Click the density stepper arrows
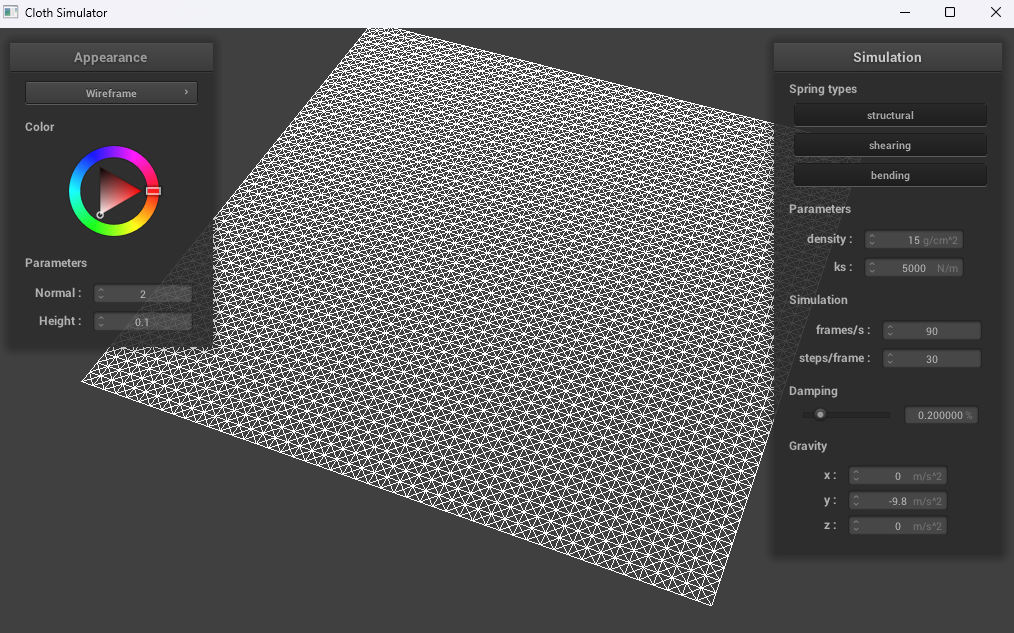Screen dimensions: 1014x633 point(872,240)
